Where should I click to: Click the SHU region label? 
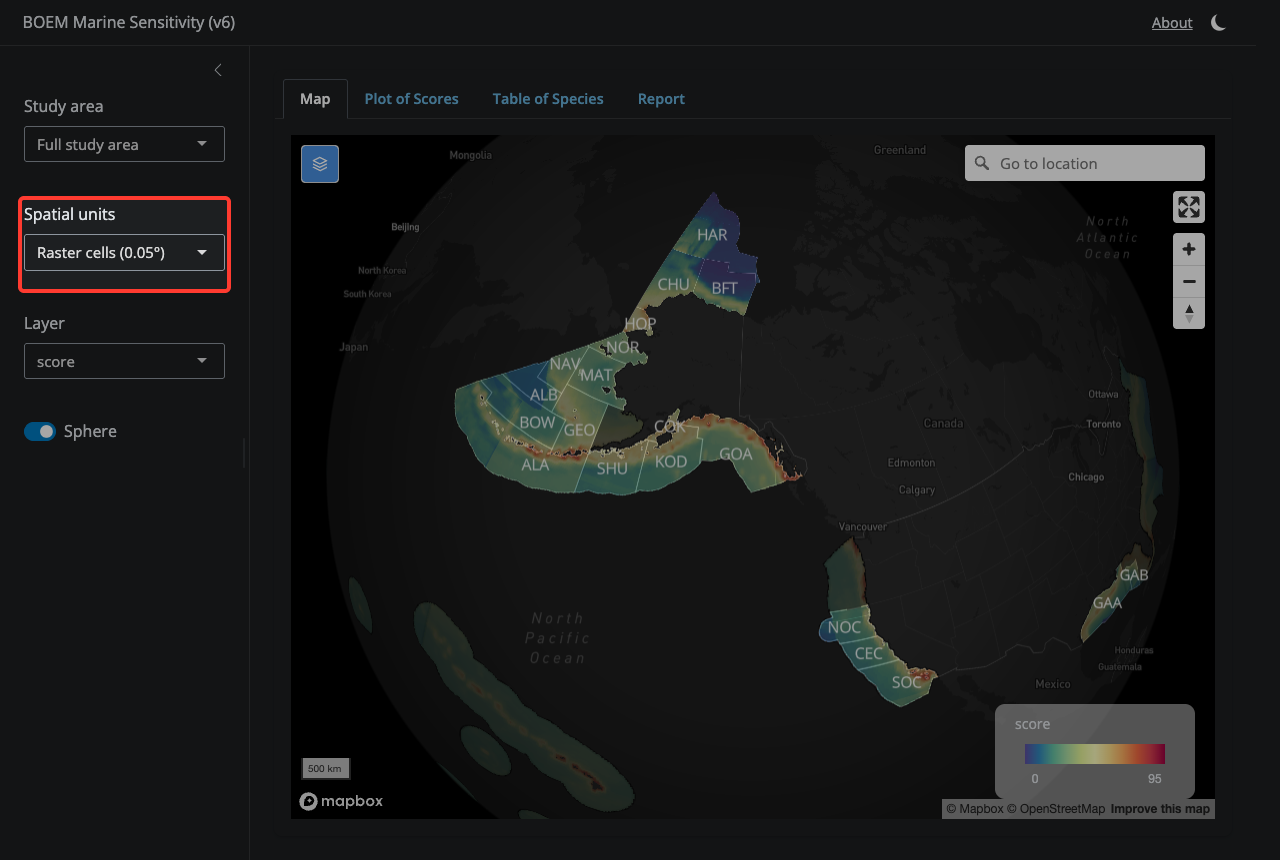click(x=612, y=468)
